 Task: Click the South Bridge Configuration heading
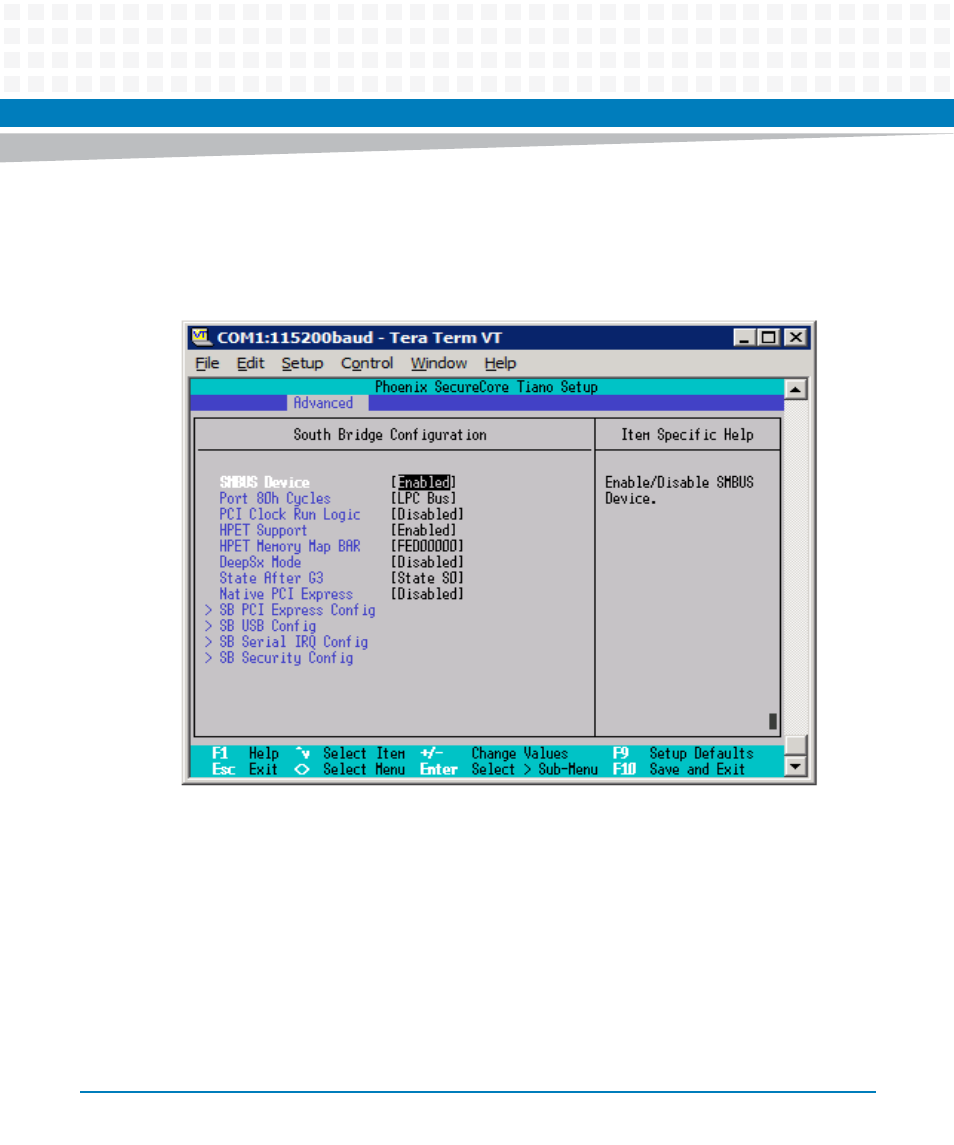click(390, 435)
